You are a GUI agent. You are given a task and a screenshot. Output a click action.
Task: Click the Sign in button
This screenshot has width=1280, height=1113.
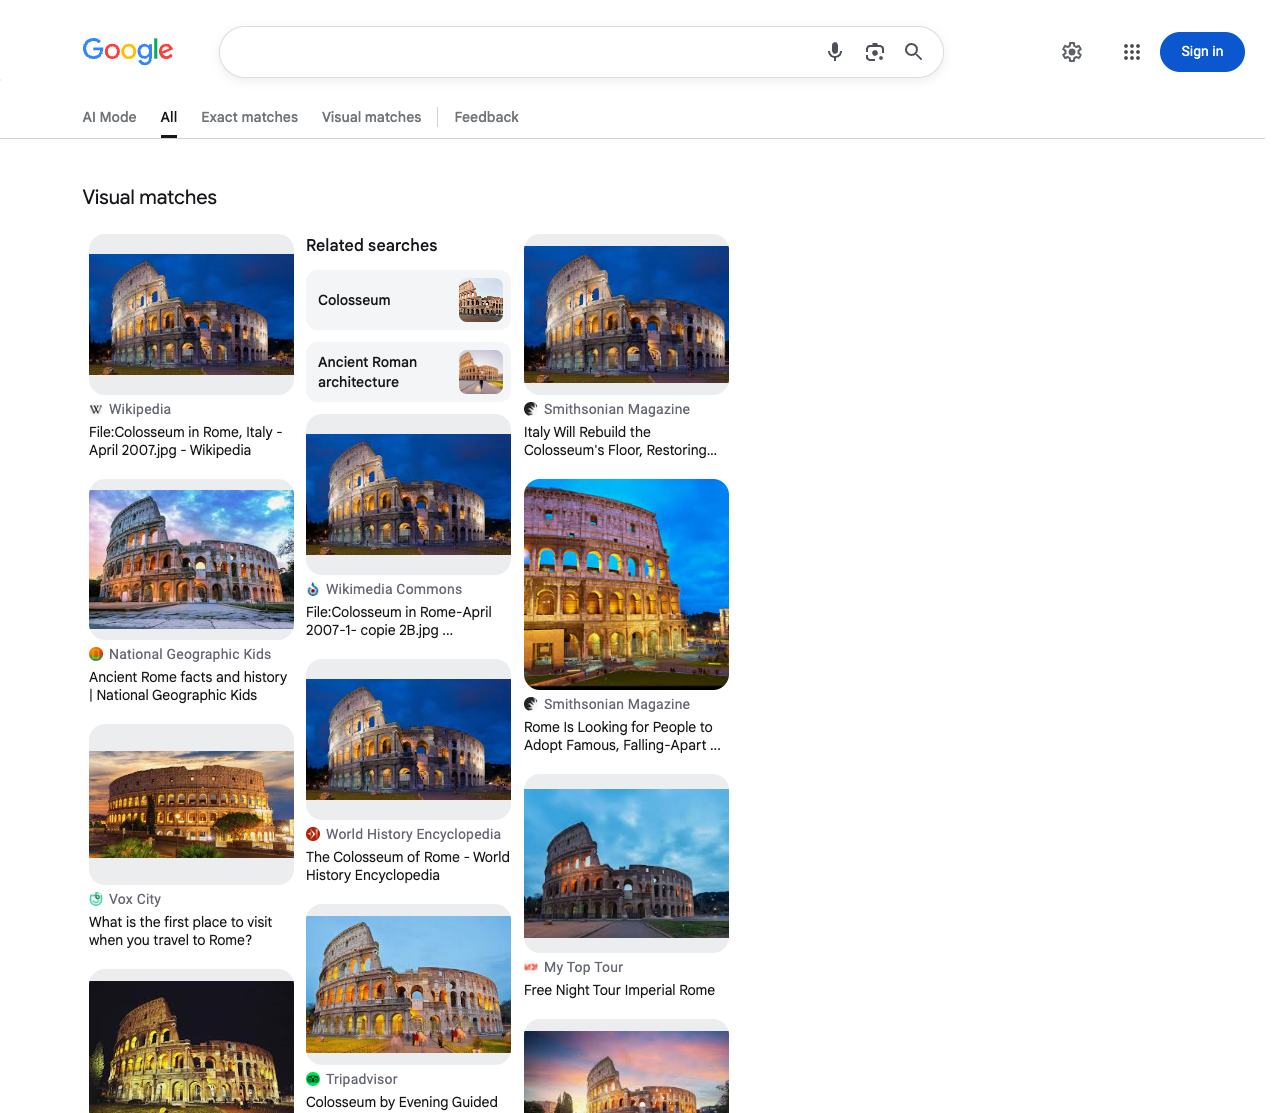(x=1202, y=52)
